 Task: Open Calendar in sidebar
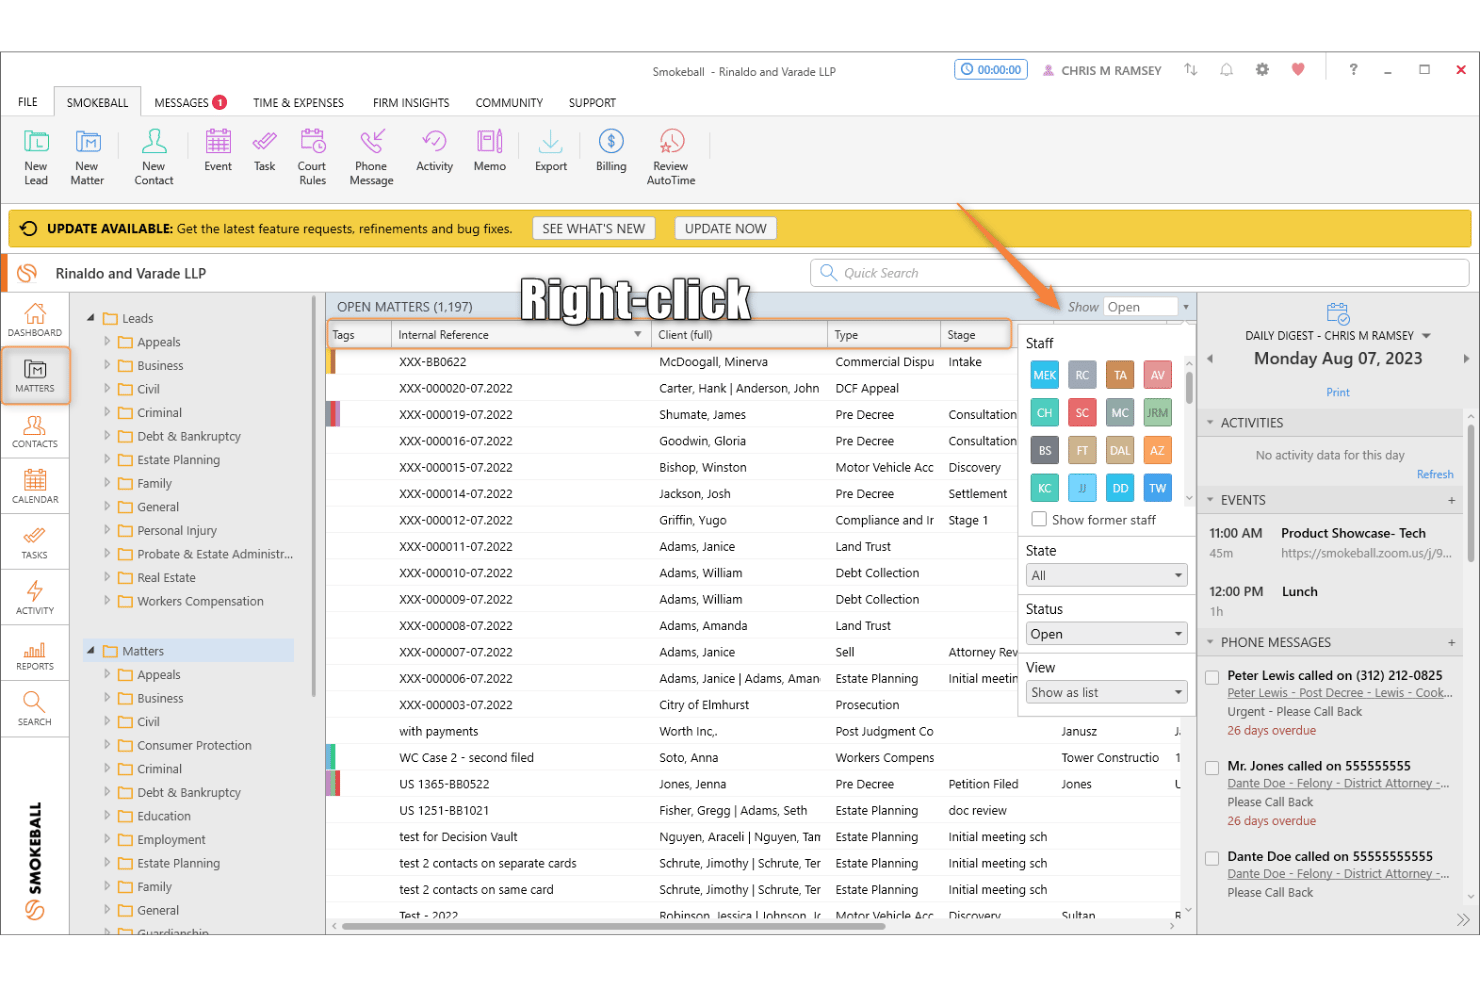pyautogui.click(x=35, y=487)
